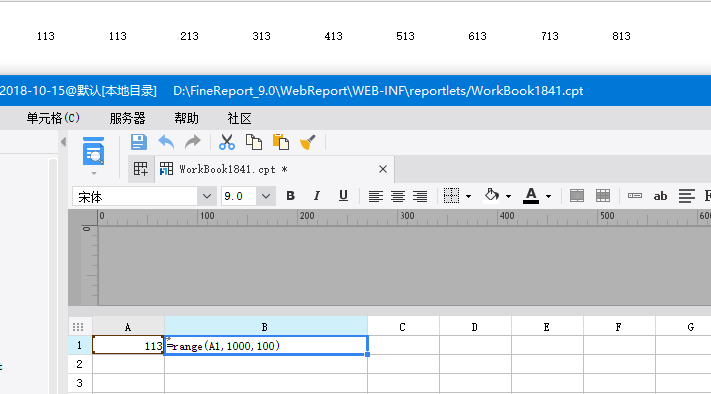The image size is (711, 394).
Task: Open the 服务器 menu
Action: click(127, 118)
